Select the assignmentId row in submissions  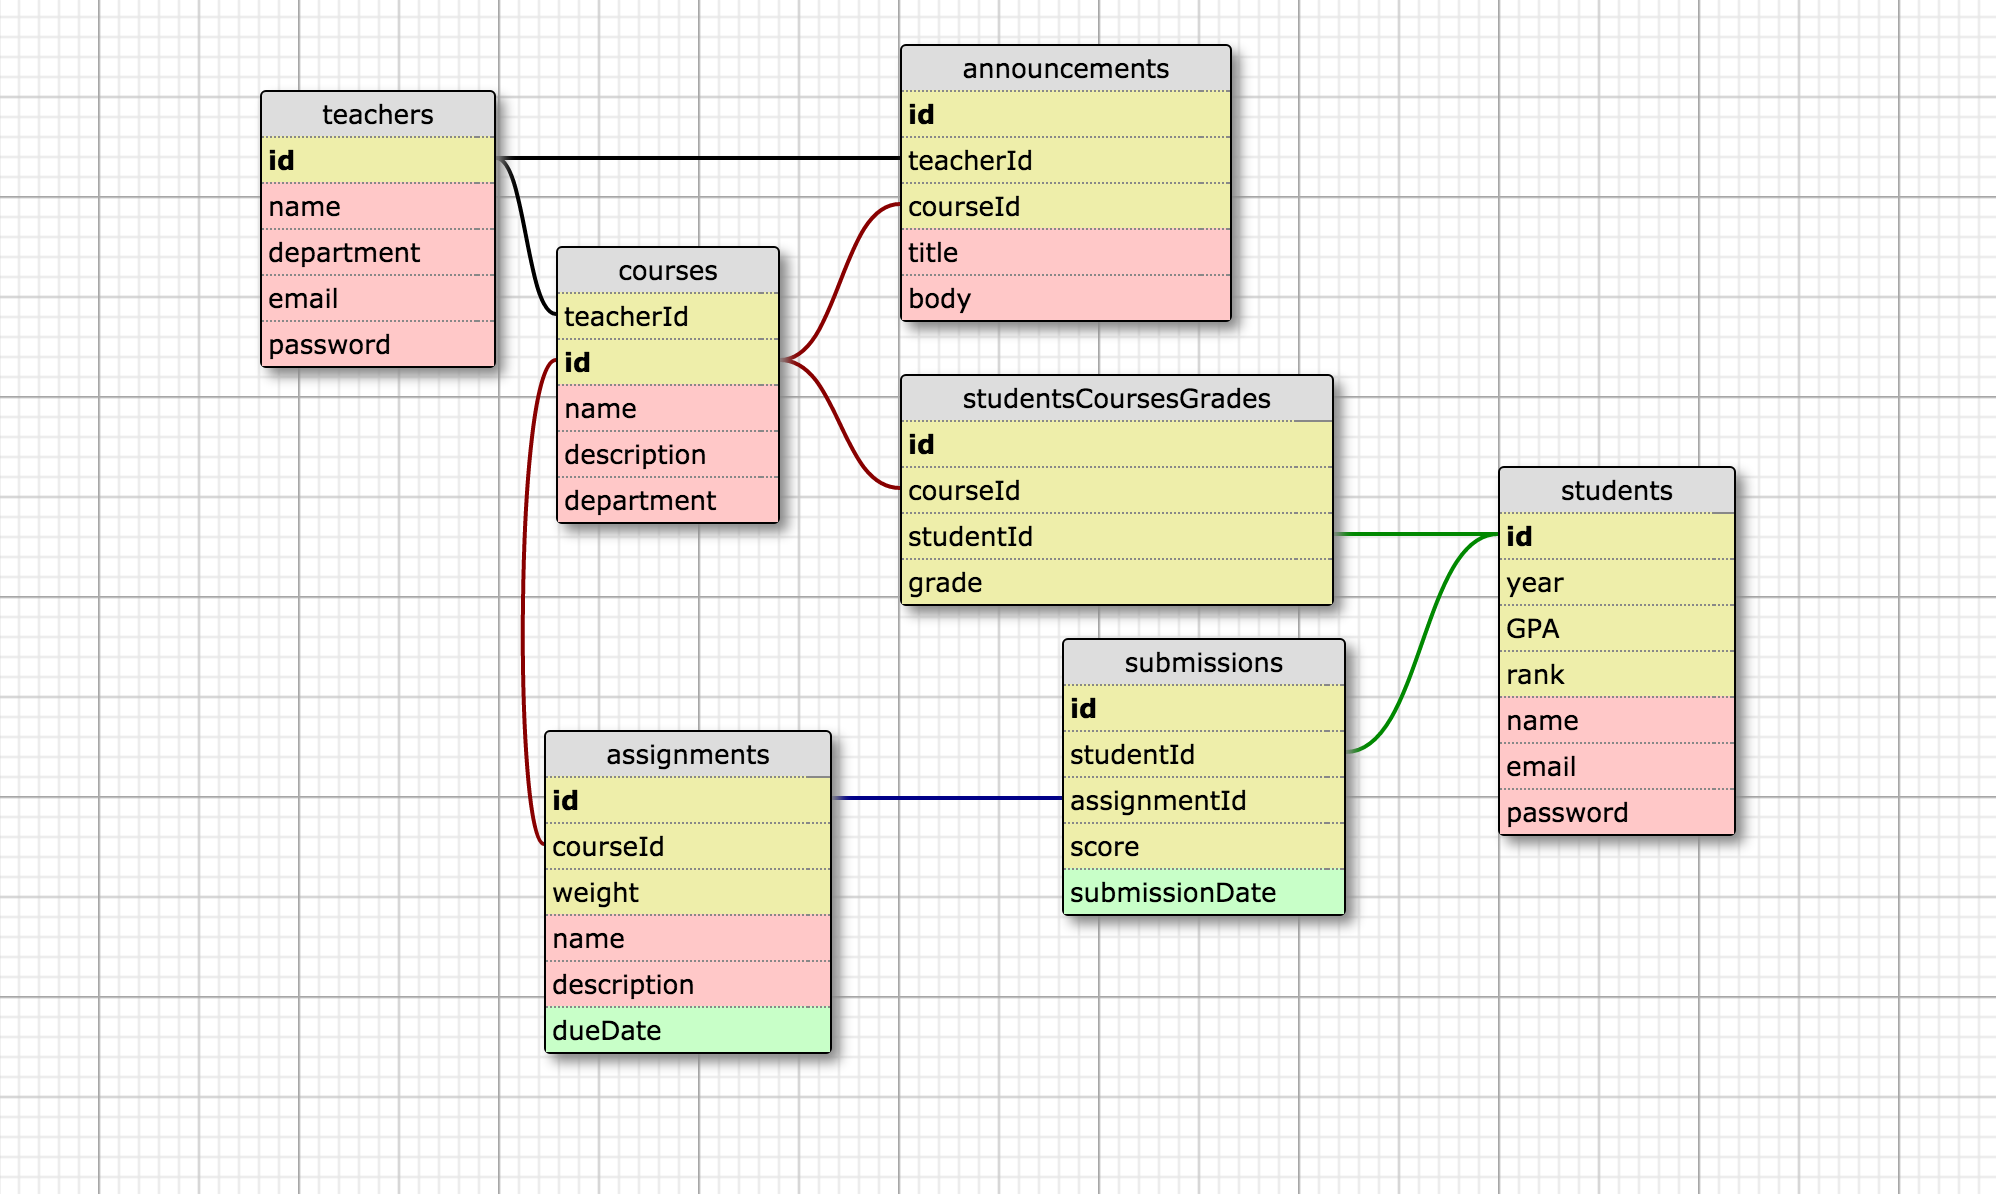(x=1203, y=801)
